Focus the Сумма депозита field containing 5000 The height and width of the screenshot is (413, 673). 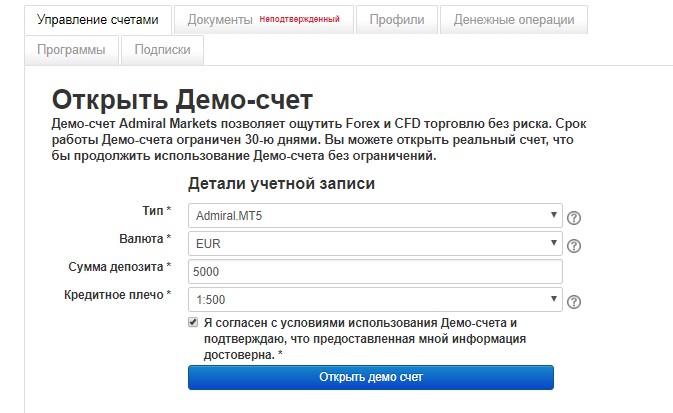(x=375, y=271)
